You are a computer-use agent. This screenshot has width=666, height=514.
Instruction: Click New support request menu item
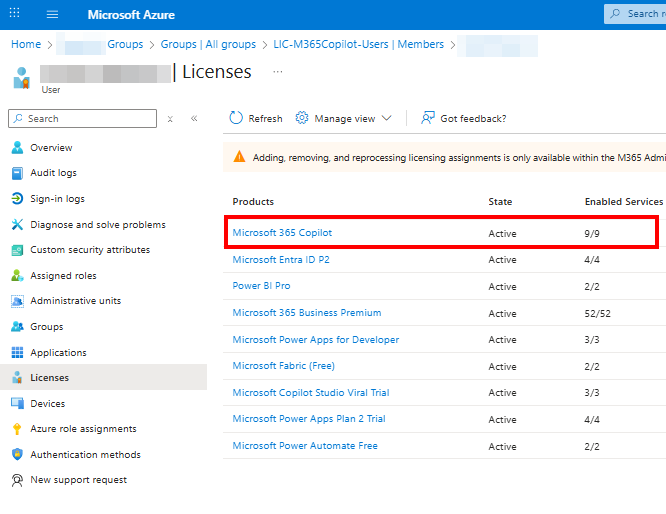(79, 480)
